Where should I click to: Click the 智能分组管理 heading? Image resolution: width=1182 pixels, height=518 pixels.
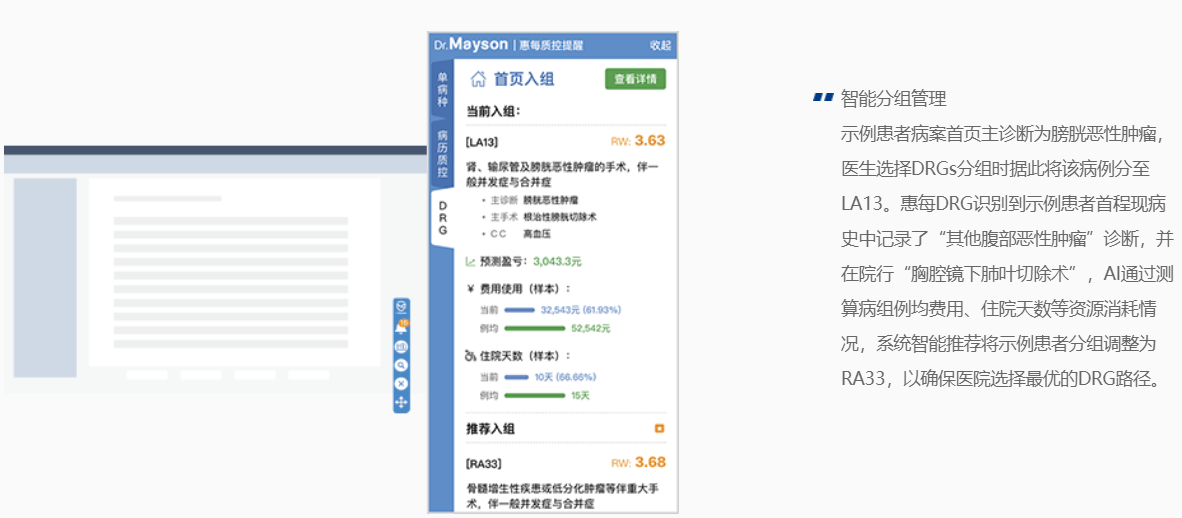click(893, 98)
